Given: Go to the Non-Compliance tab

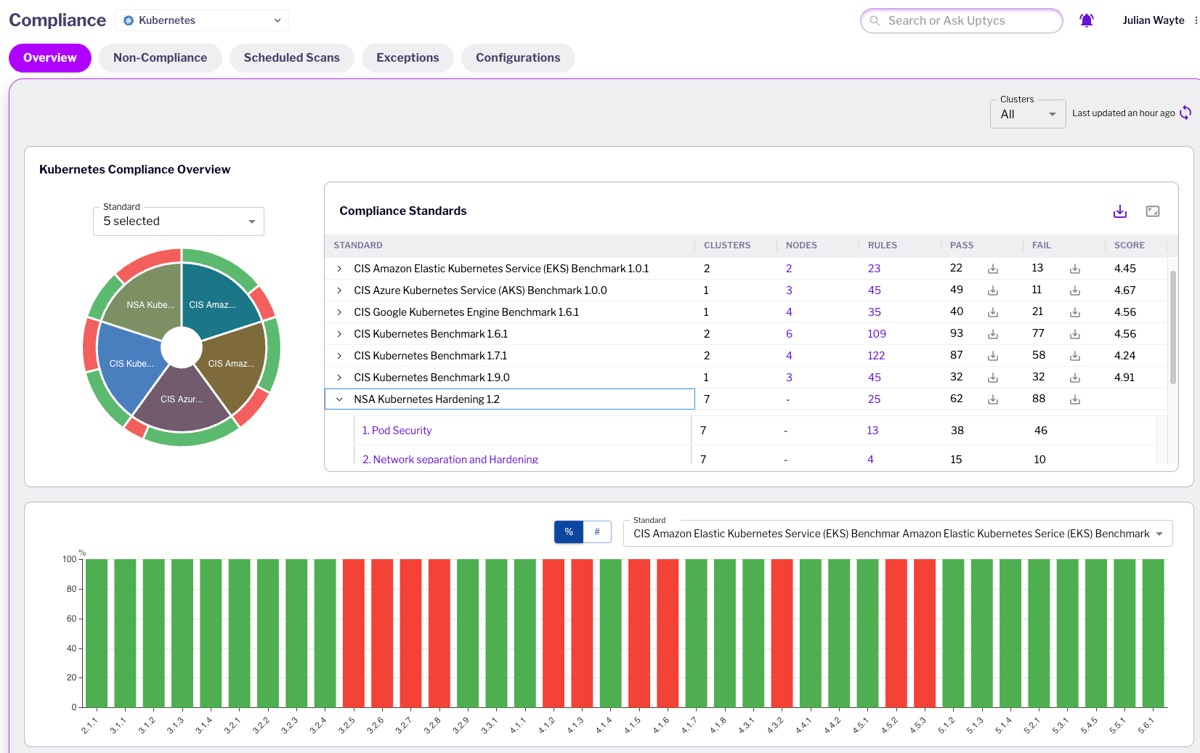Looking at the screenshot, I should 160,58.
